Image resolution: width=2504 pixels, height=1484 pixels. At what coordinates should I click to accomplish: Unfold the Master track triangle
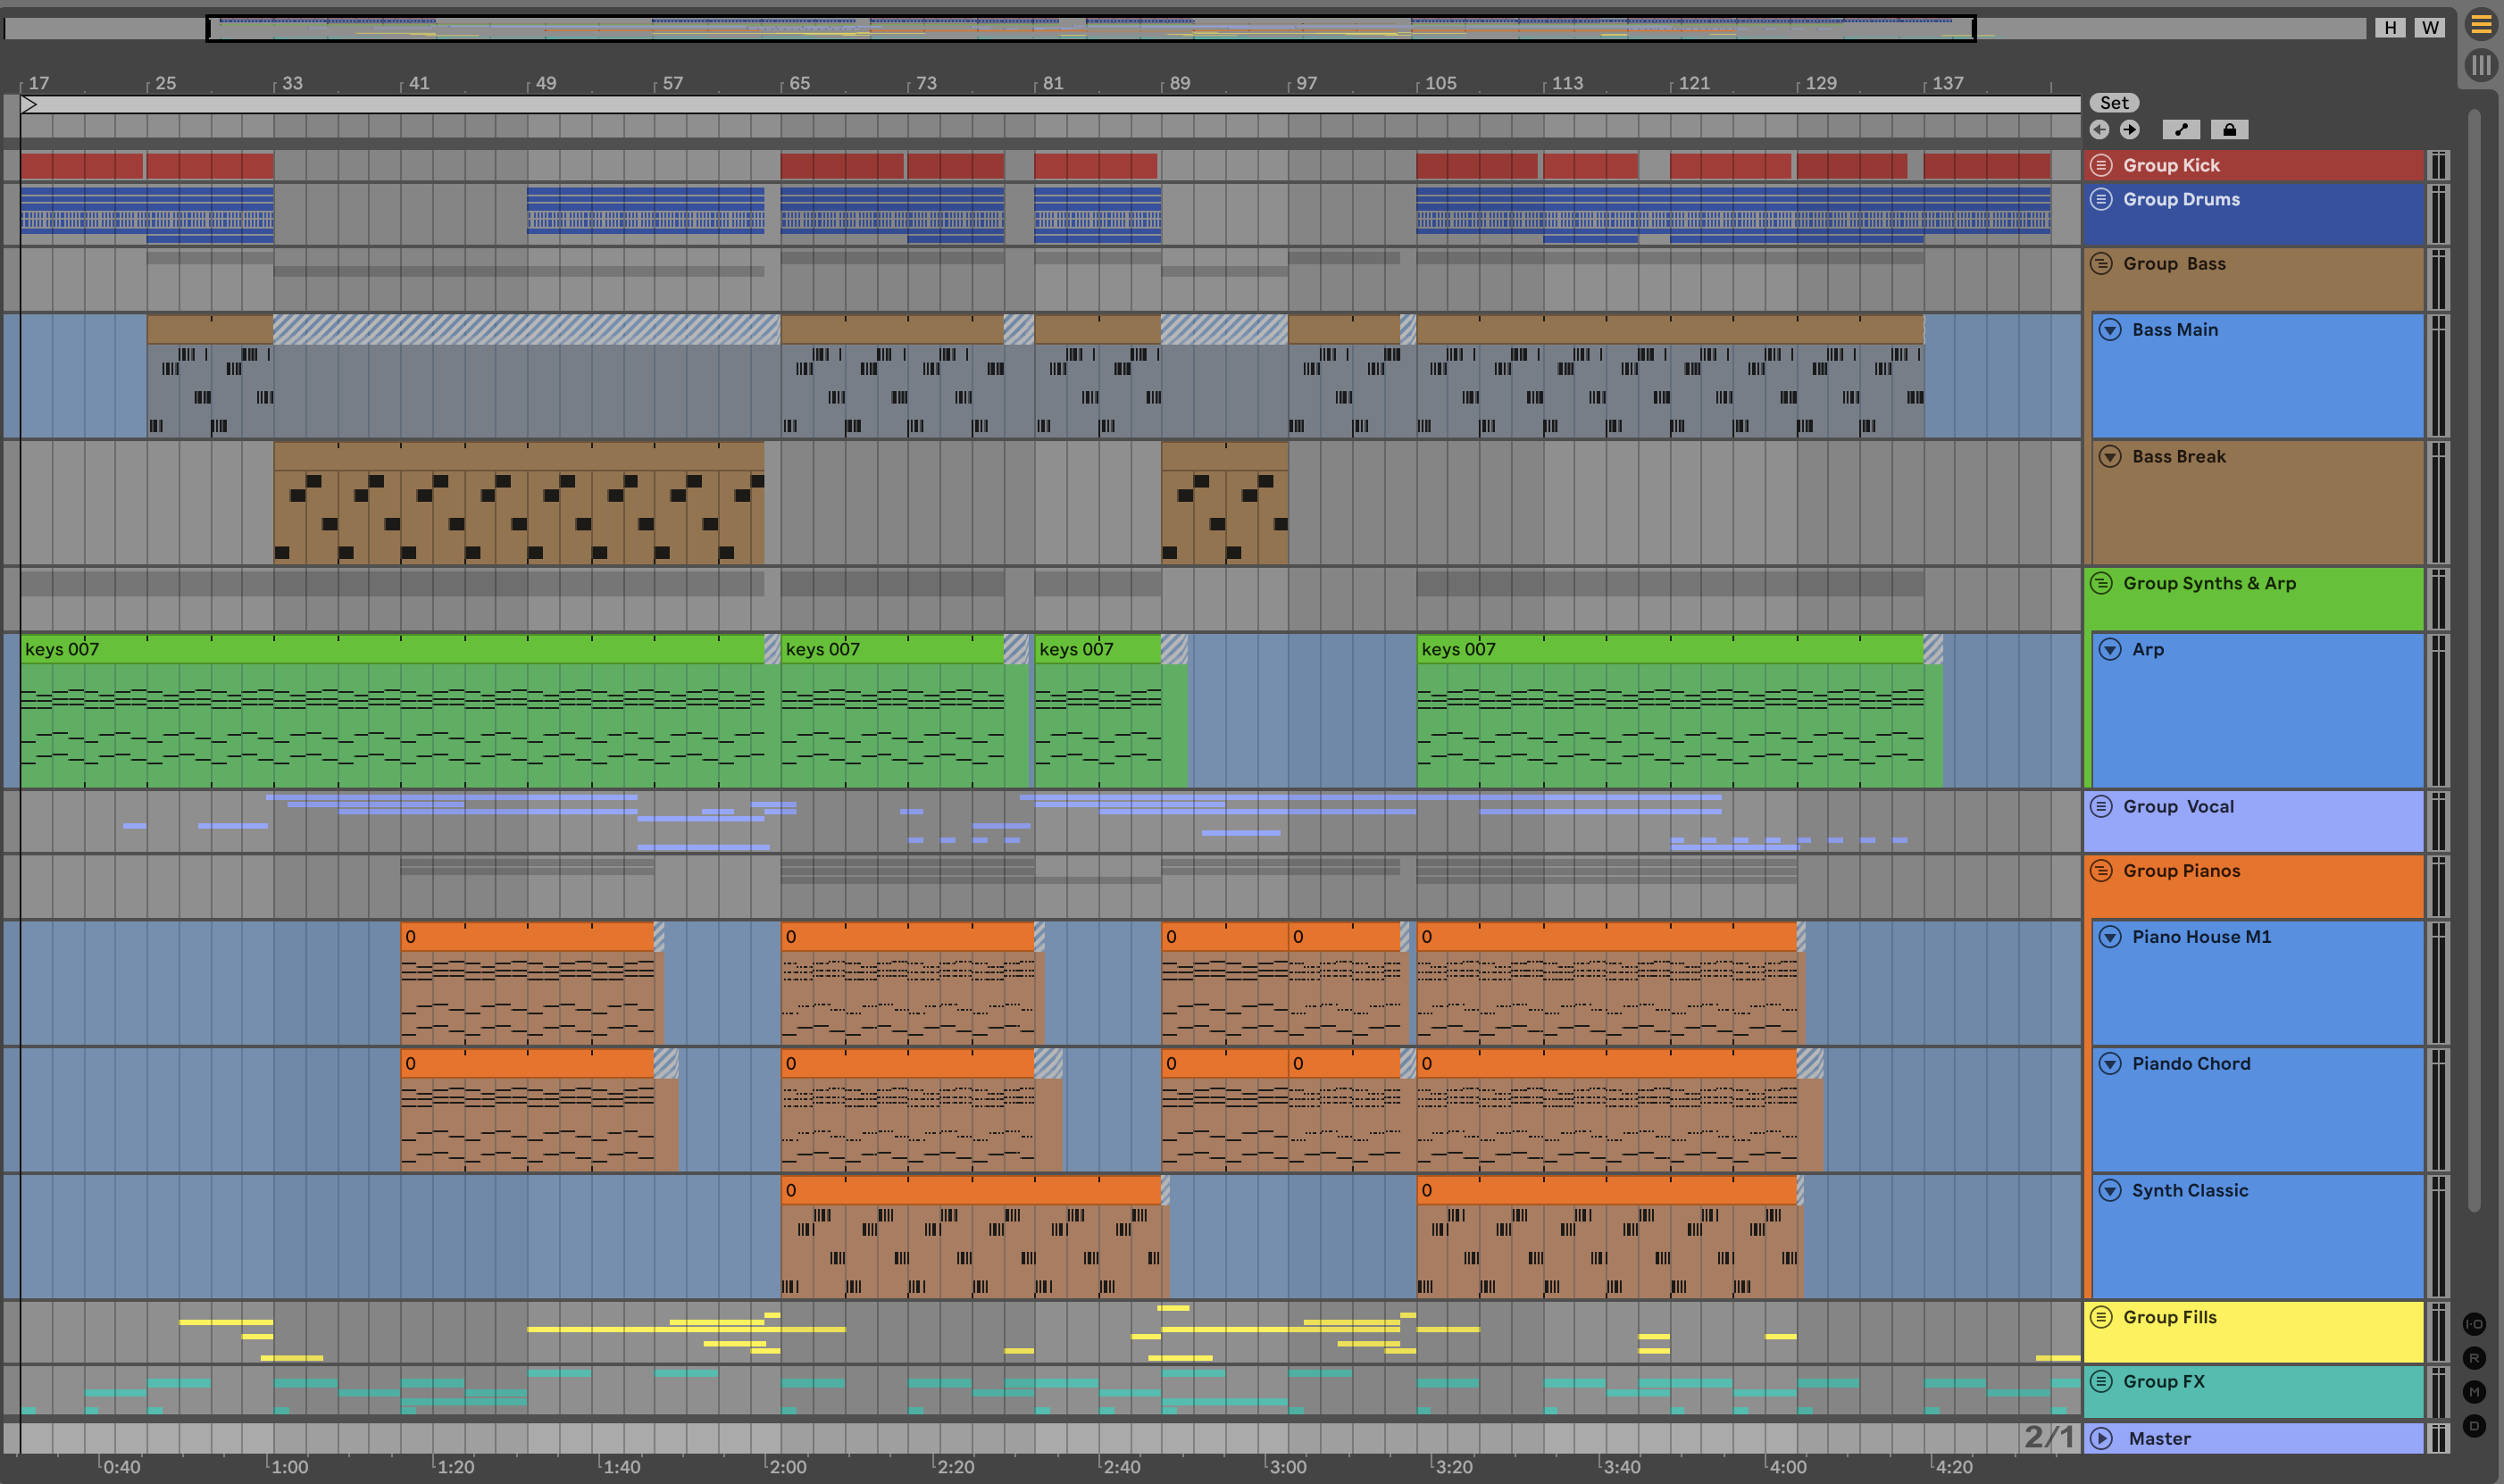[2102, 1438]
